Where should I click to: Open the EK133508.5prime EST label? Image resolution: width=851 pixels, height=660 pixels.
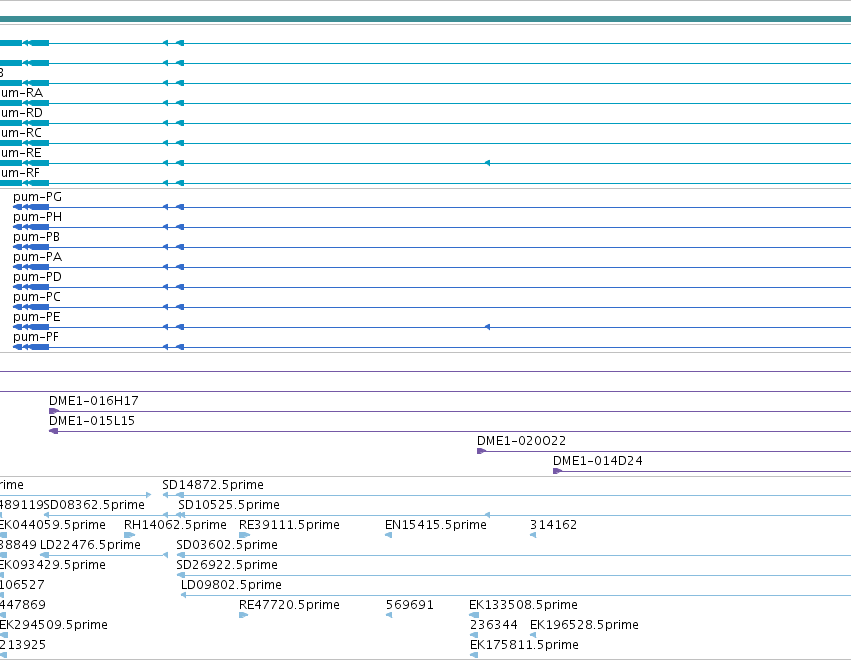(523, 606)
